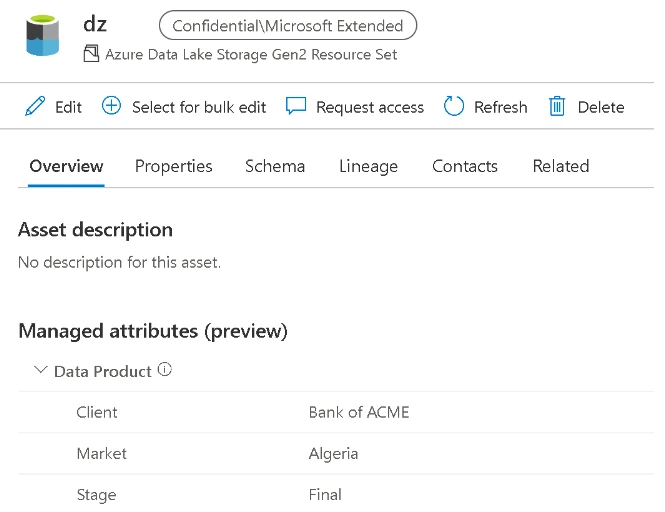Click the plus-circle bulk edit icon
This screenshot has height=512, width=665.
tap(112, 107)
